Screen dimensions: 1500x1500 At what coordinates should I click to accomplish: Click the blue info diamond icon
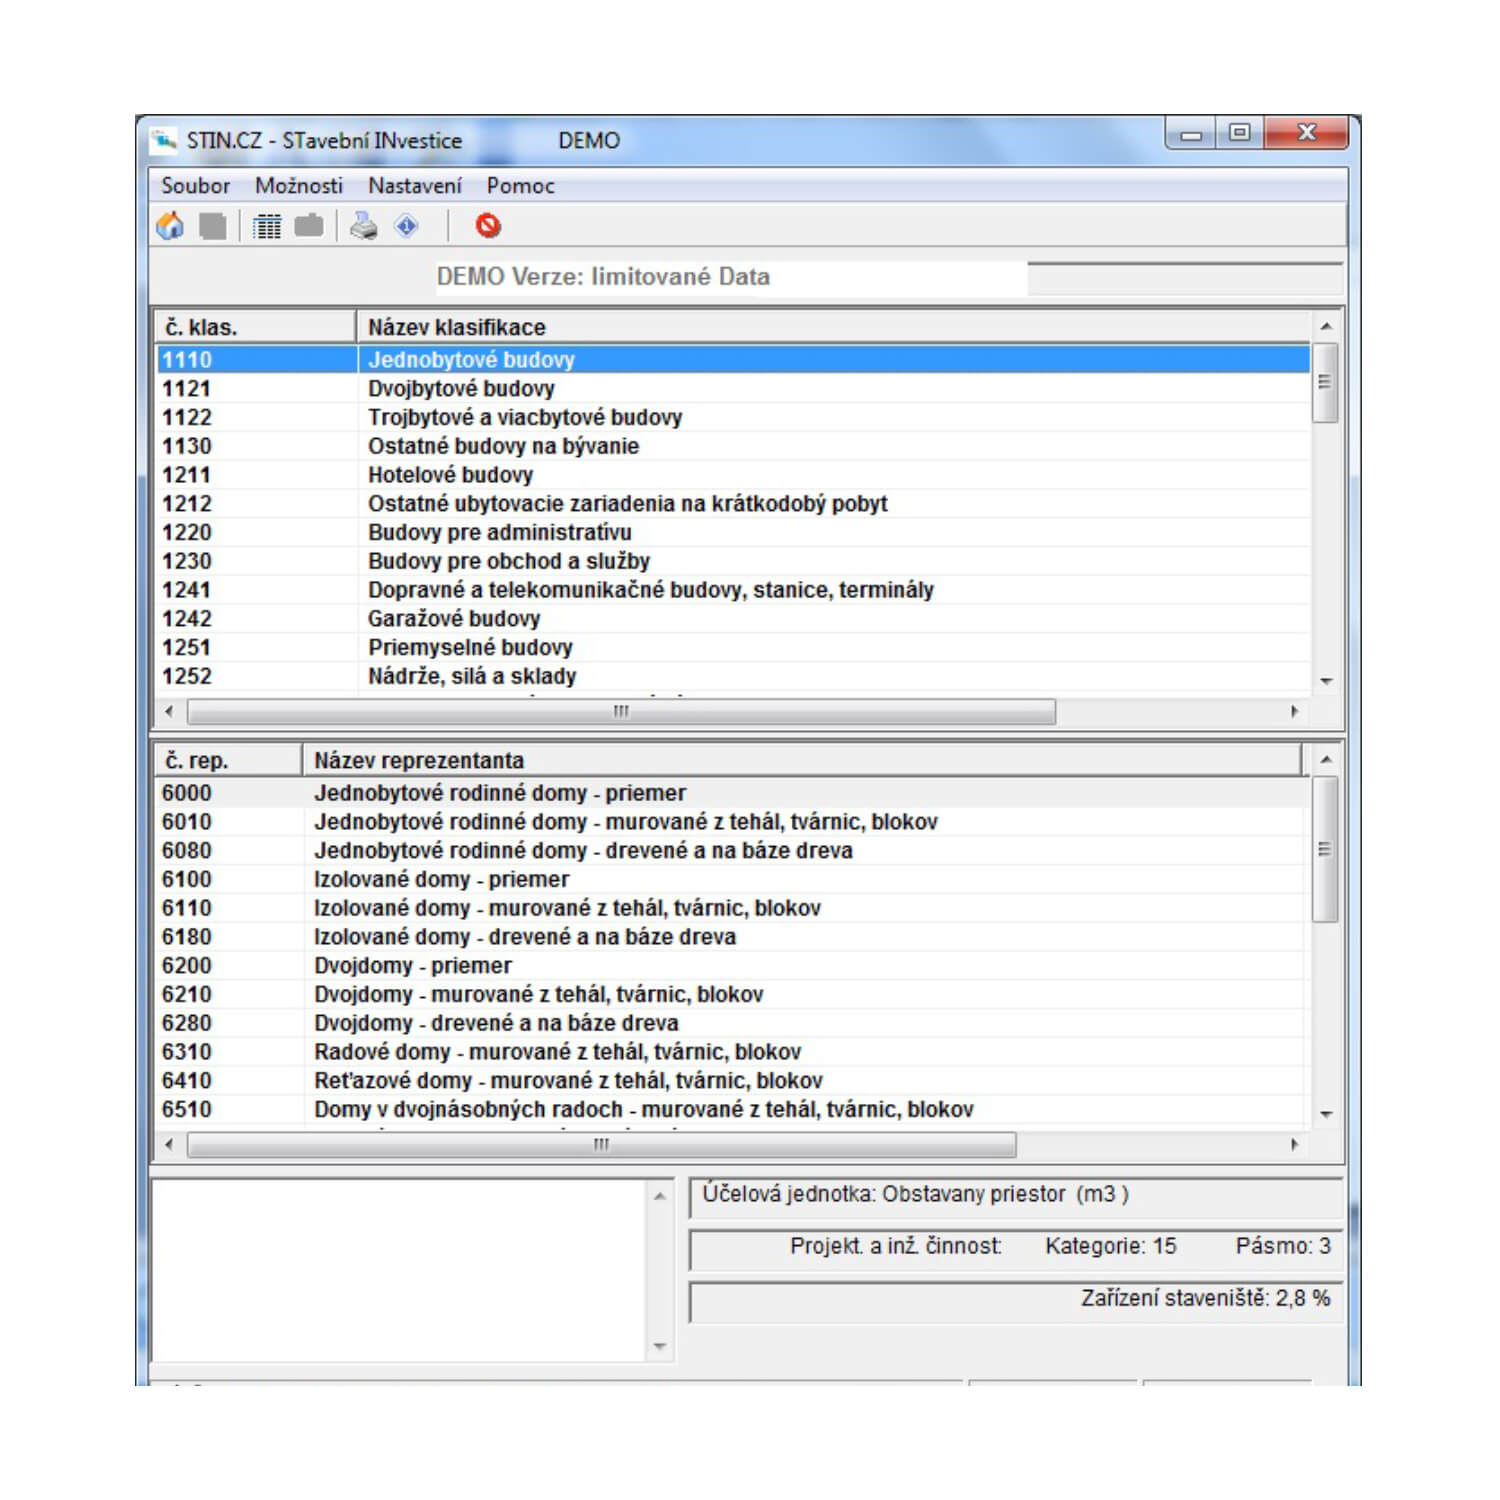(x=407, y=226)
